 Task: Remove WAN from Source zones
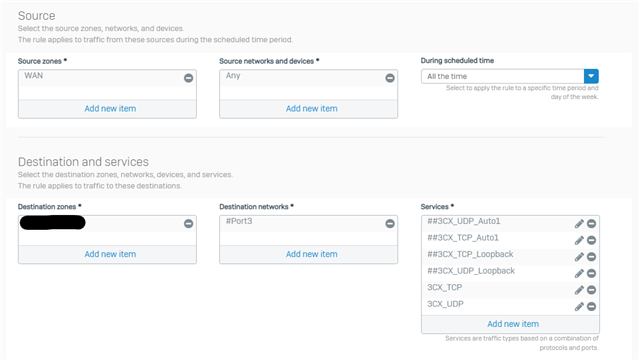[x=188, y=78]
